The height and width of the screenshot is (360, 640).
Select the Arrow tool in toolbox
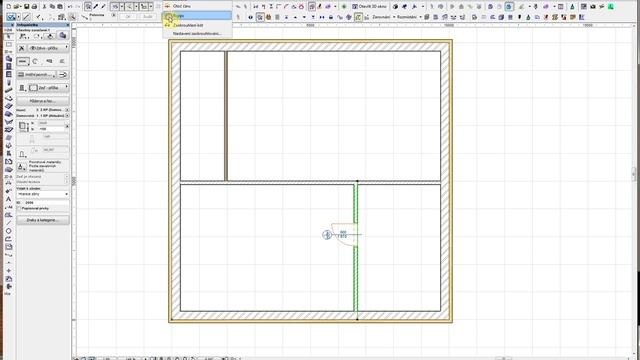9,36
